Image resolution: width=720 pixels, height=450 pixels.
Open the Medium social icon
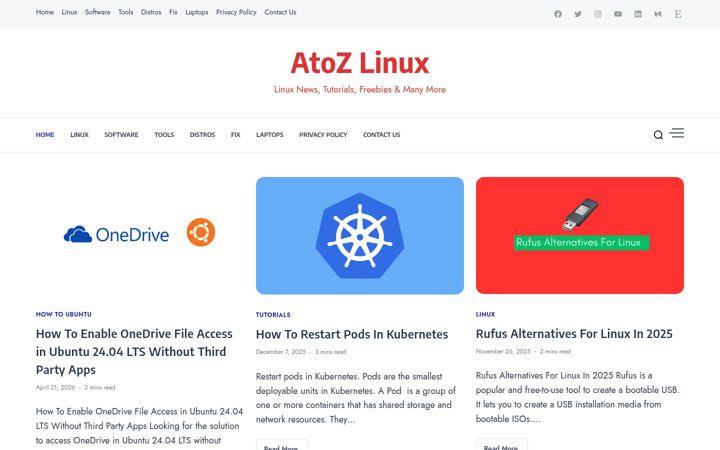658,14
